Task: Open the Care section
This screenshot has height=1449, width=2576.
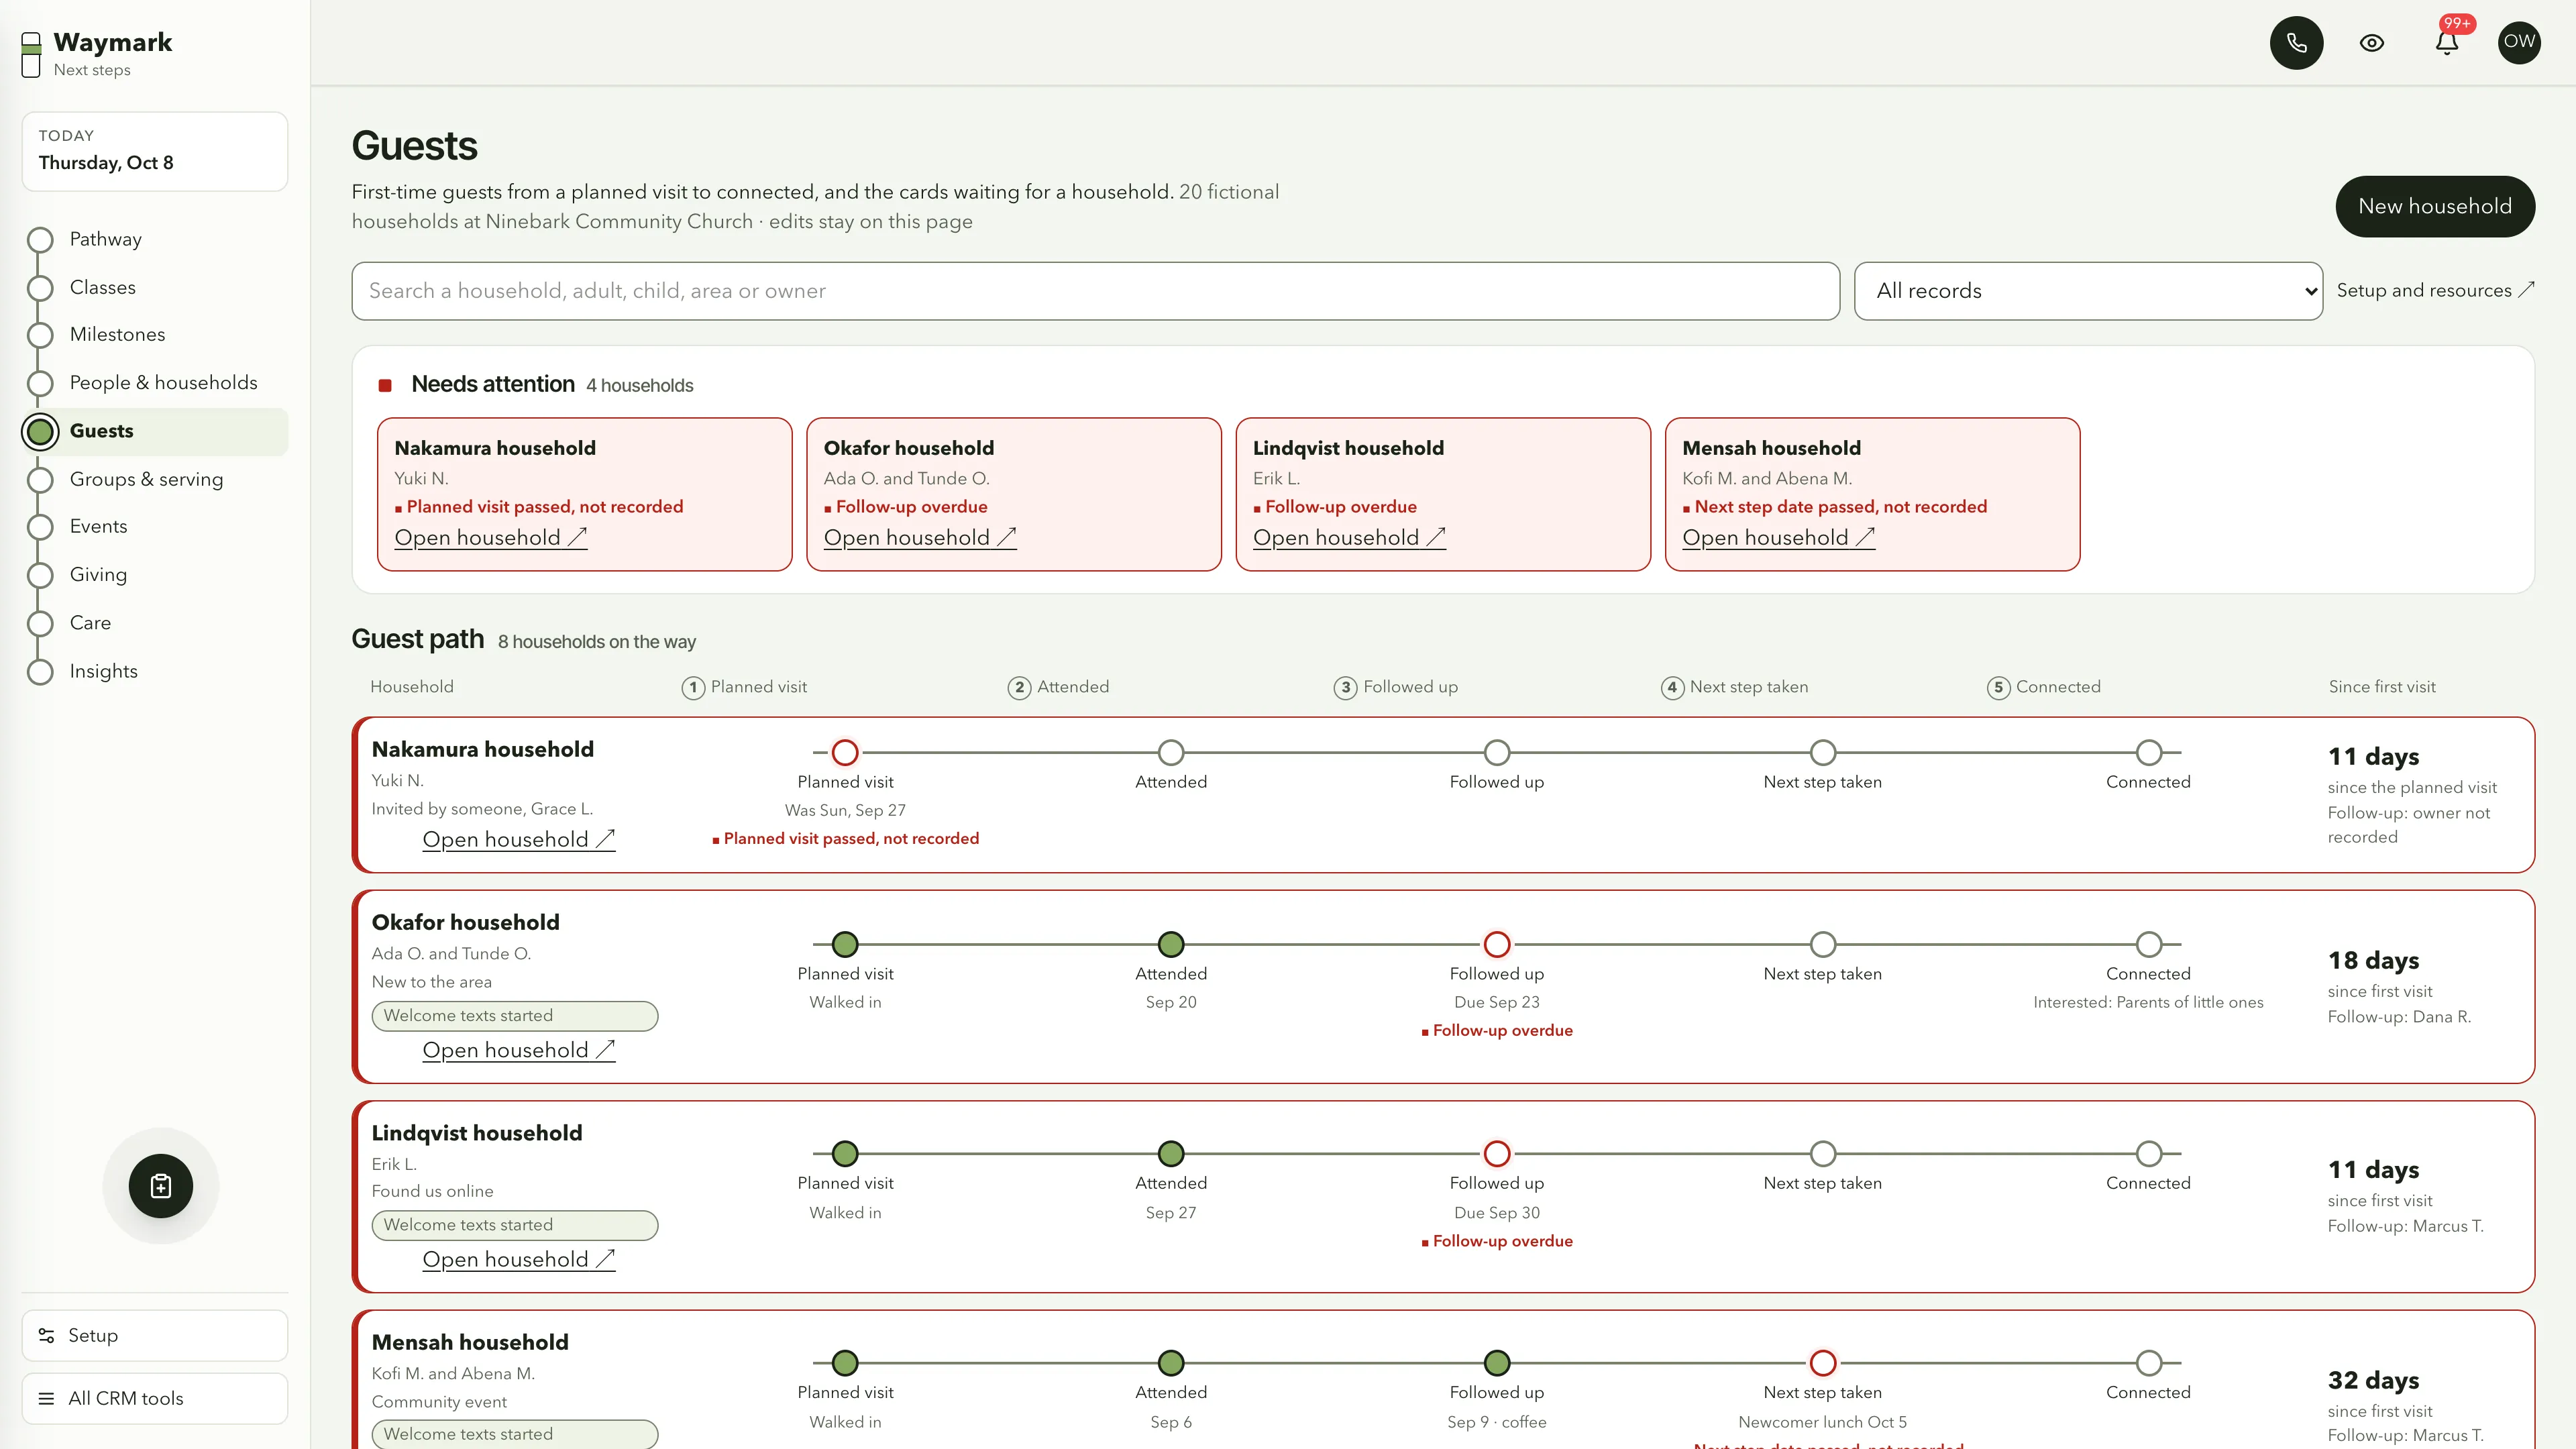Action: (155, 622)
